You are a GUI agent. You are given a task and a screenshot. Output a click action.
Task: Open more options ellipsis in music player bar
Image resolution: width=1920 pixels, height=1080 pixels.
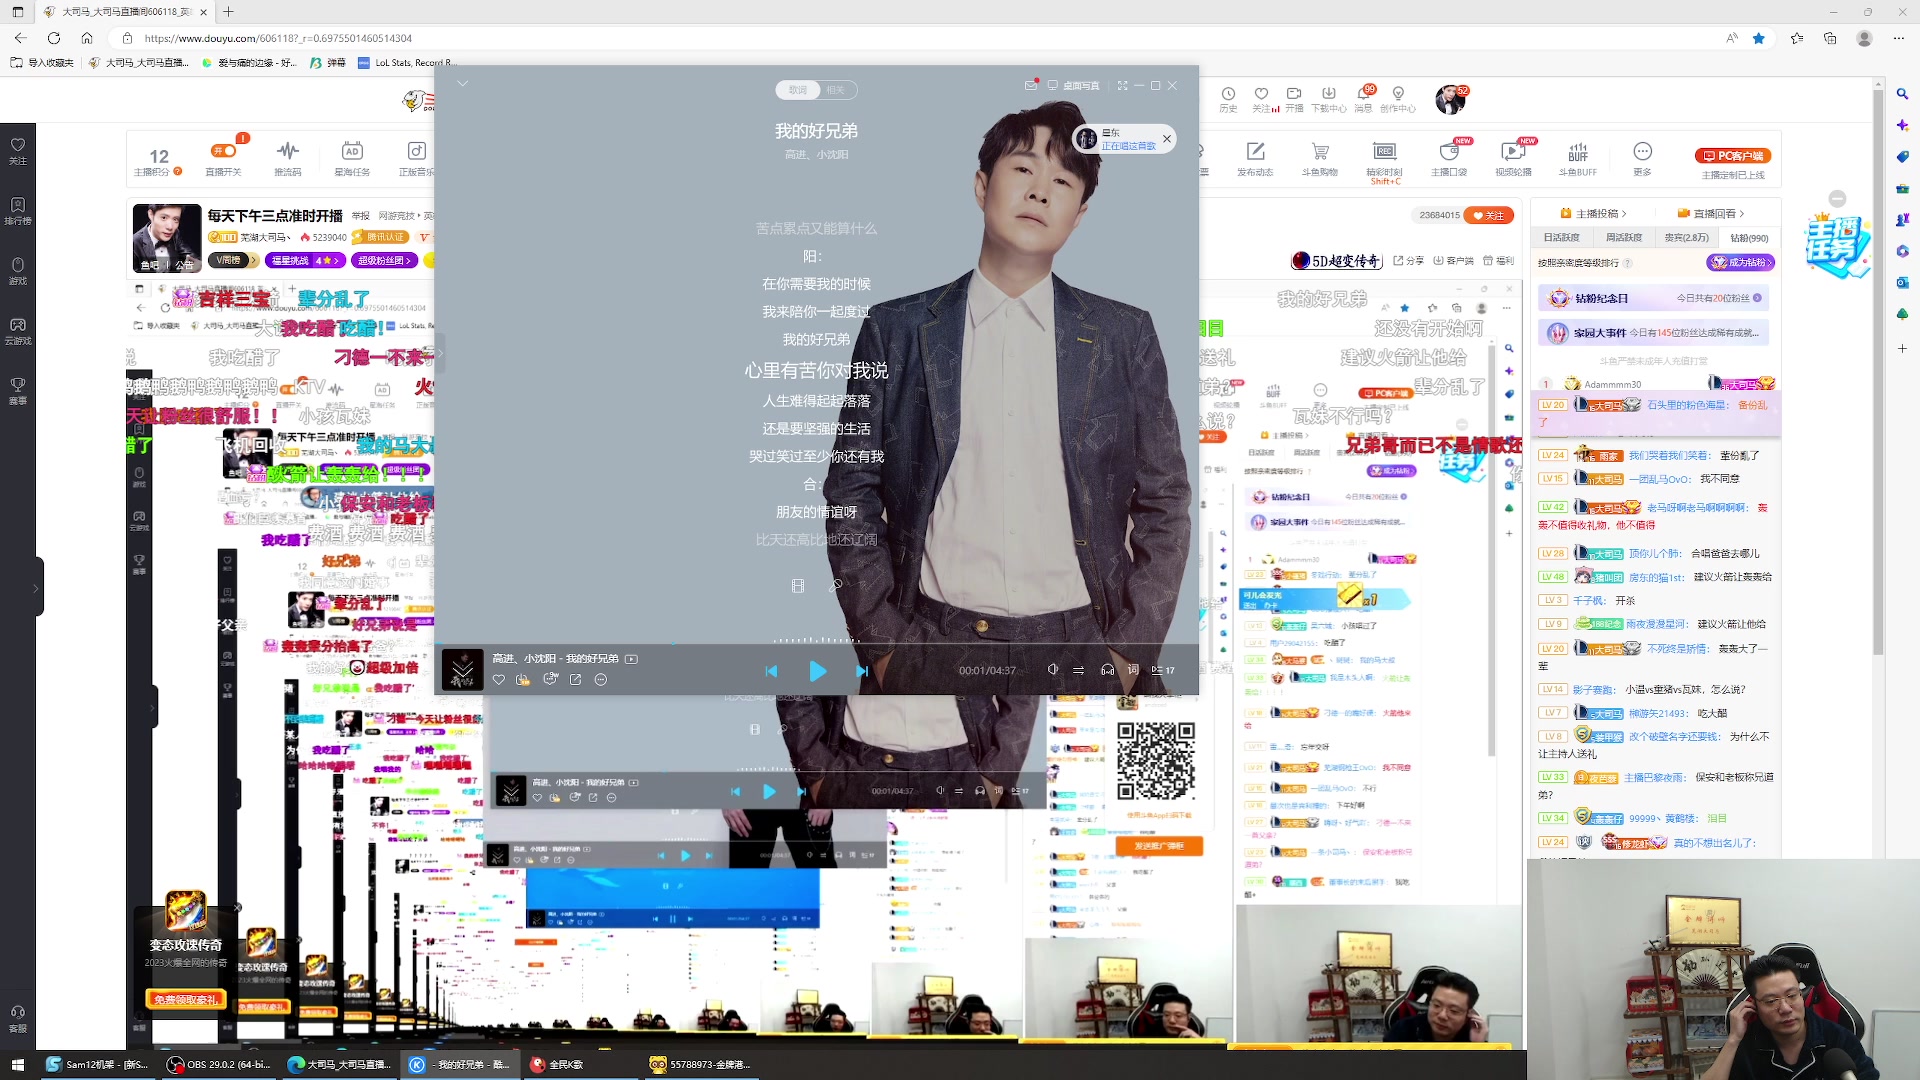point(601,680)
